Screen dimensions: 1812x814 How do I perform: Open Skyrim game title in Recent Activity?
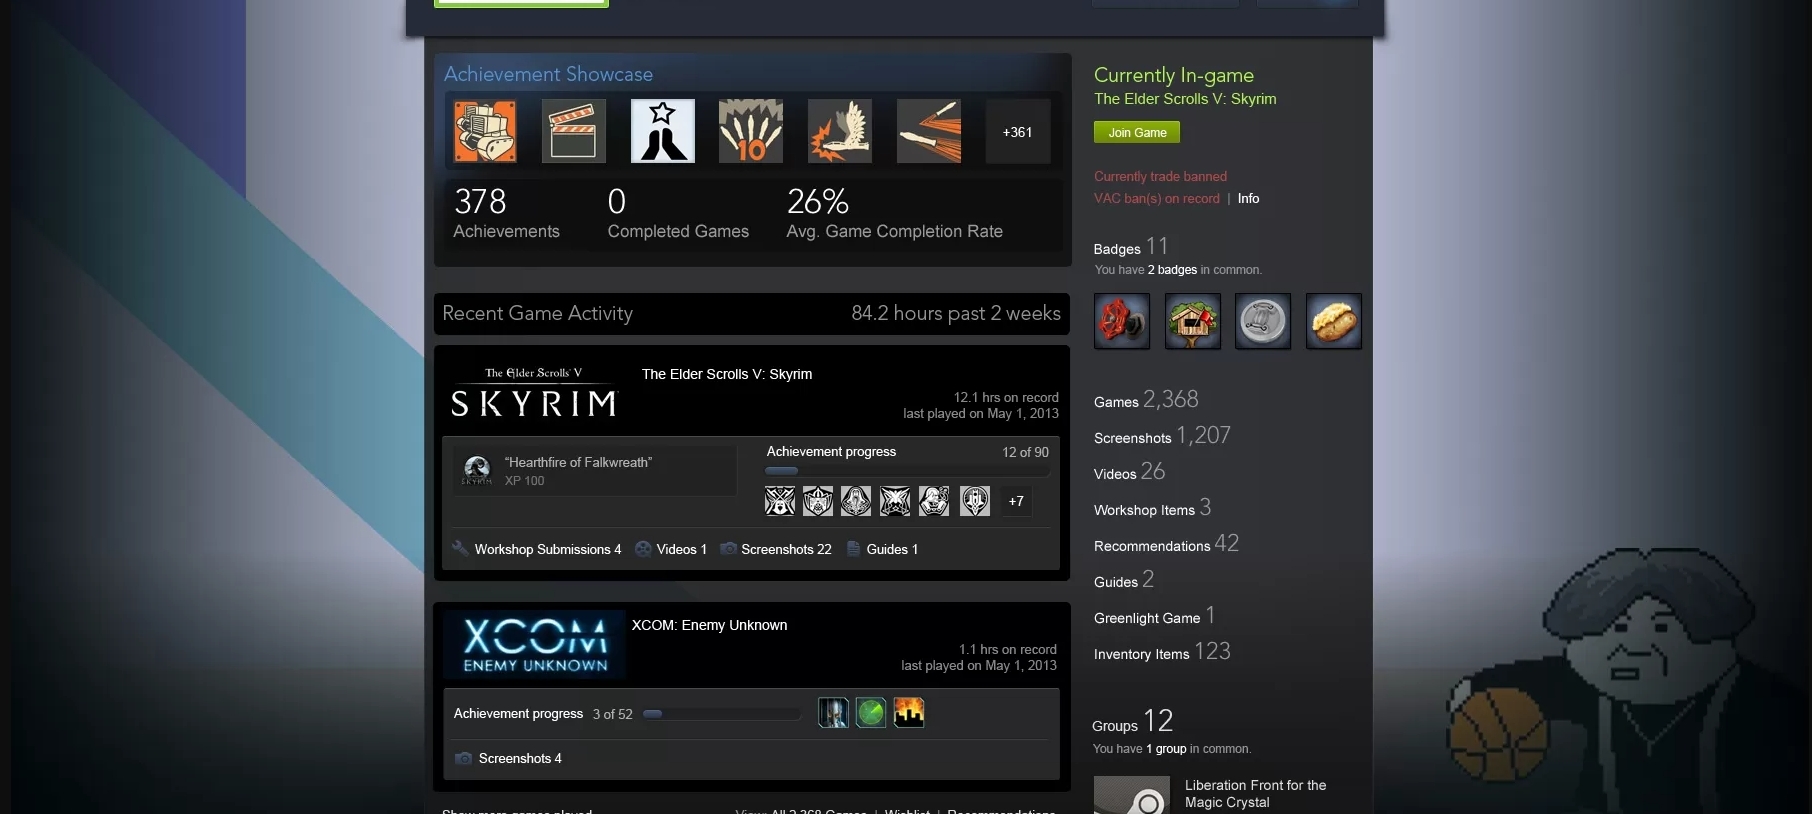pos(727,374)
